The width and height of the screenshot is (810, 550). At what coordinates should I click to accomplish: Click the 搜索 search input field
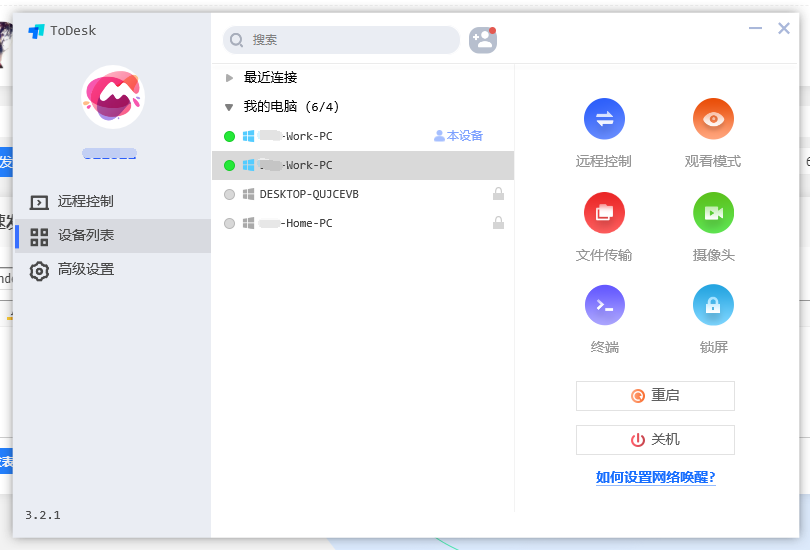coord(341,40)
